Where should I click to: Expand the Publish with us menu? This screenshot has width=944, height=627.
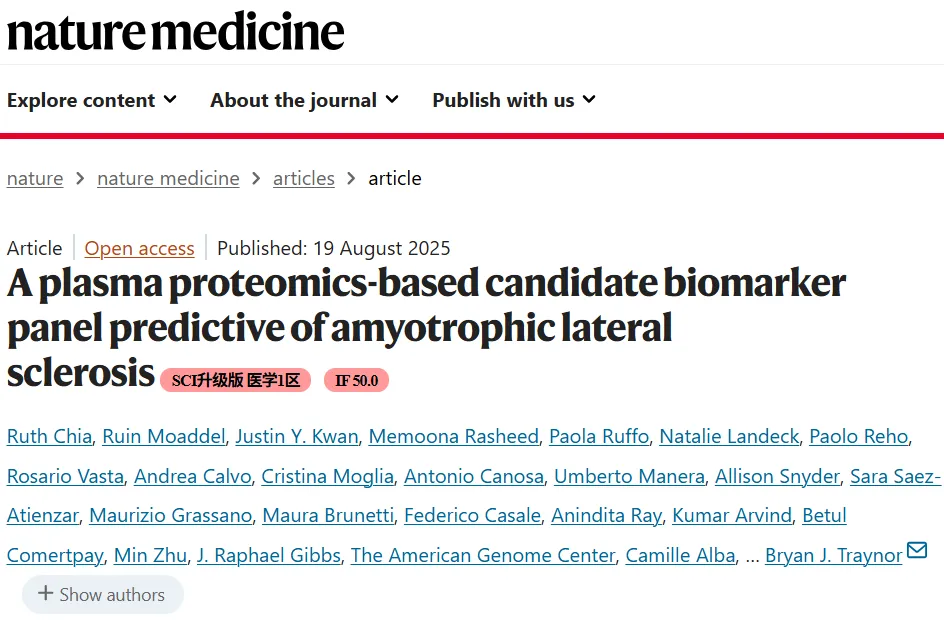[513, 100]
